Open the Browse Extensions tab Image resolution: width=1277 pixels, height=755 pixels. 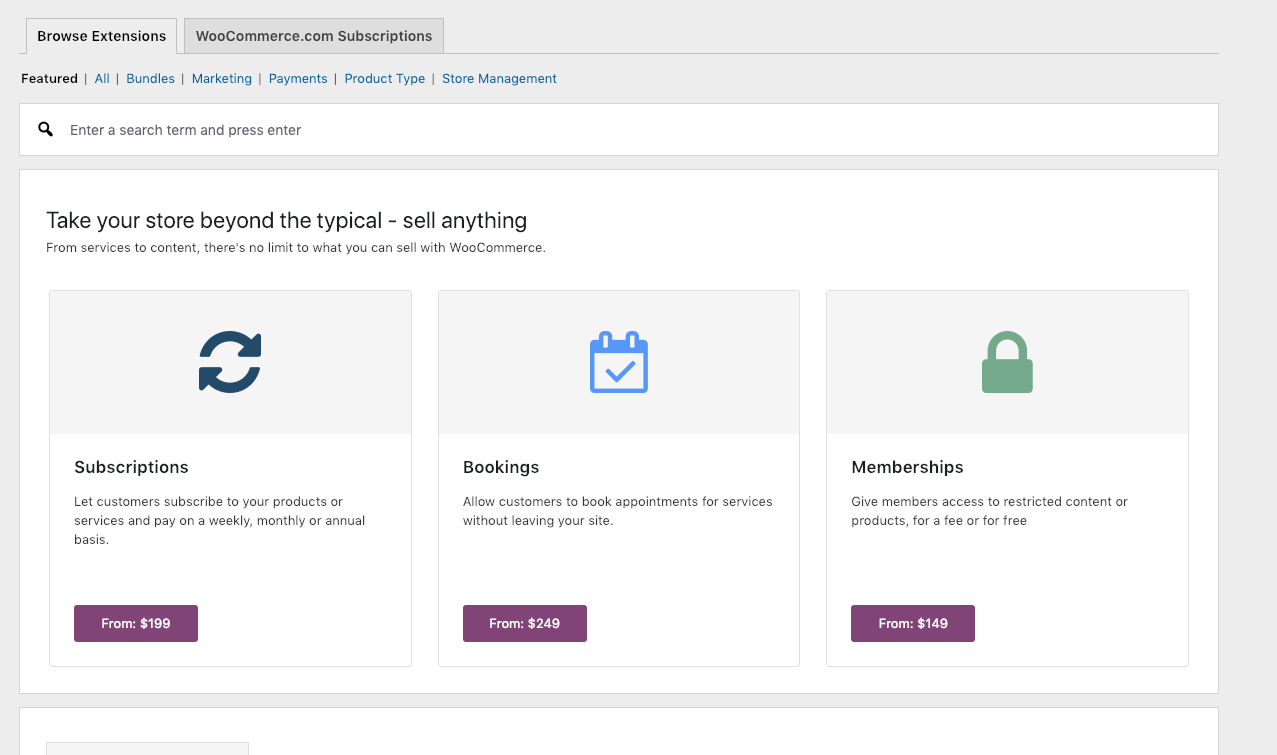click(101, 36)
